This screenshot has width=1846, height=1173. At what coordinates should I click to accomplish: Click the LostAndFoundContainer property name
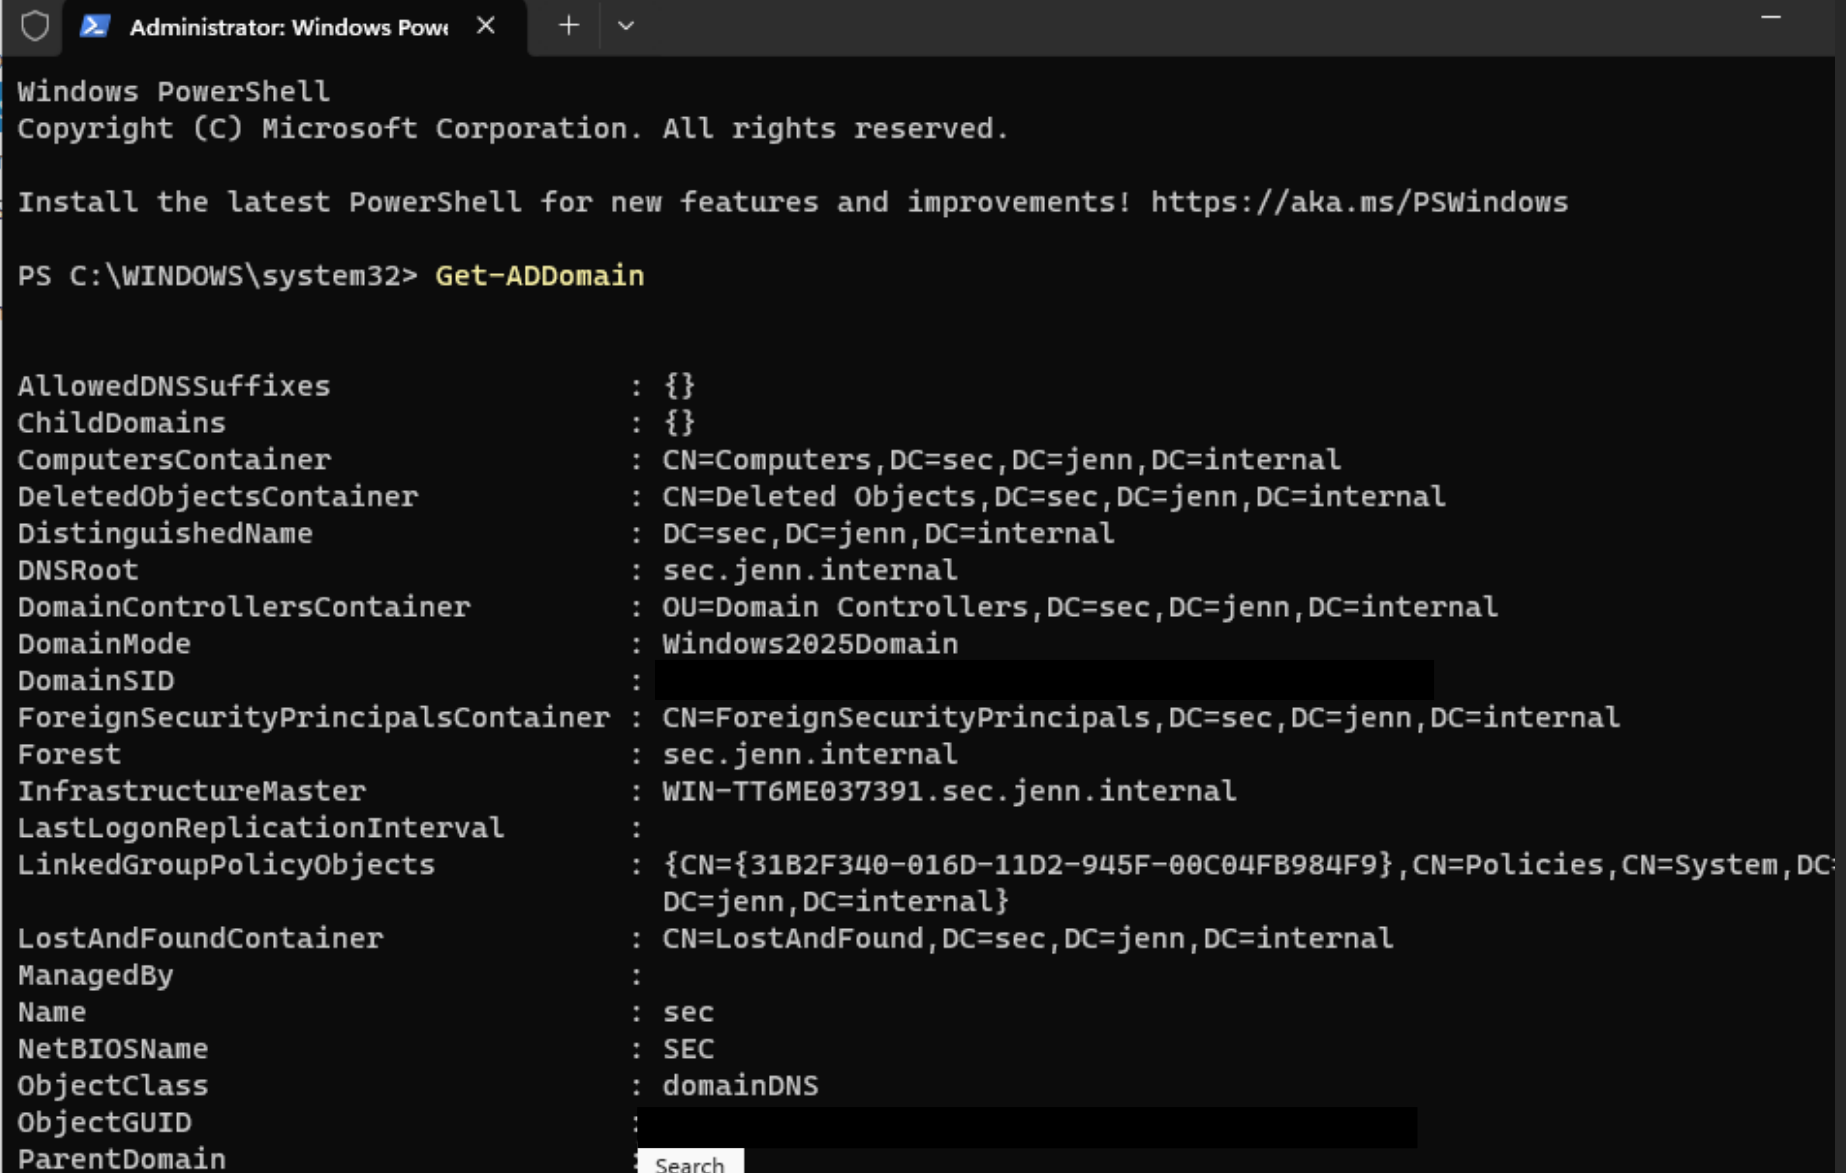point(200,939)
